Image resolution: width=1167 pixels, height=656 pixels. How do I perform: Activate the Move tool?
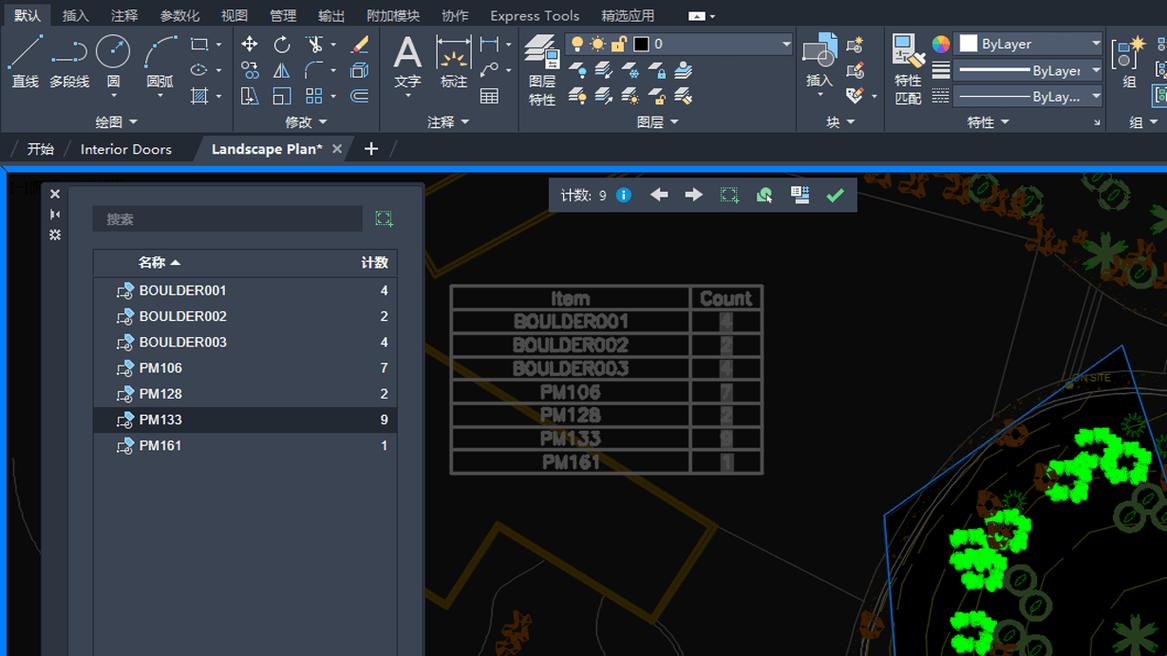point(247,45)
